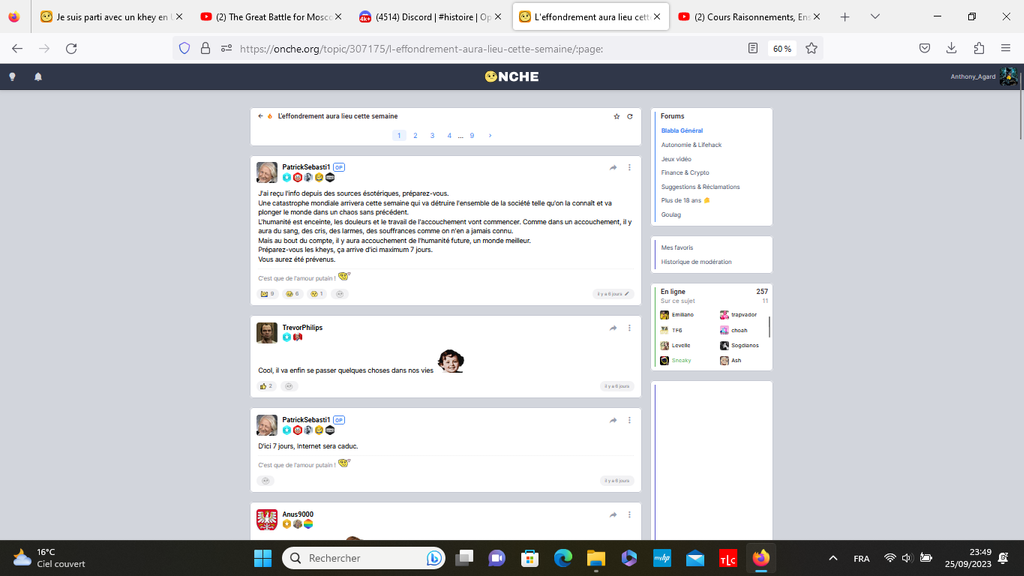Go to page 2 of the topic
1024x576 pixels.
[x=415, y=135]
